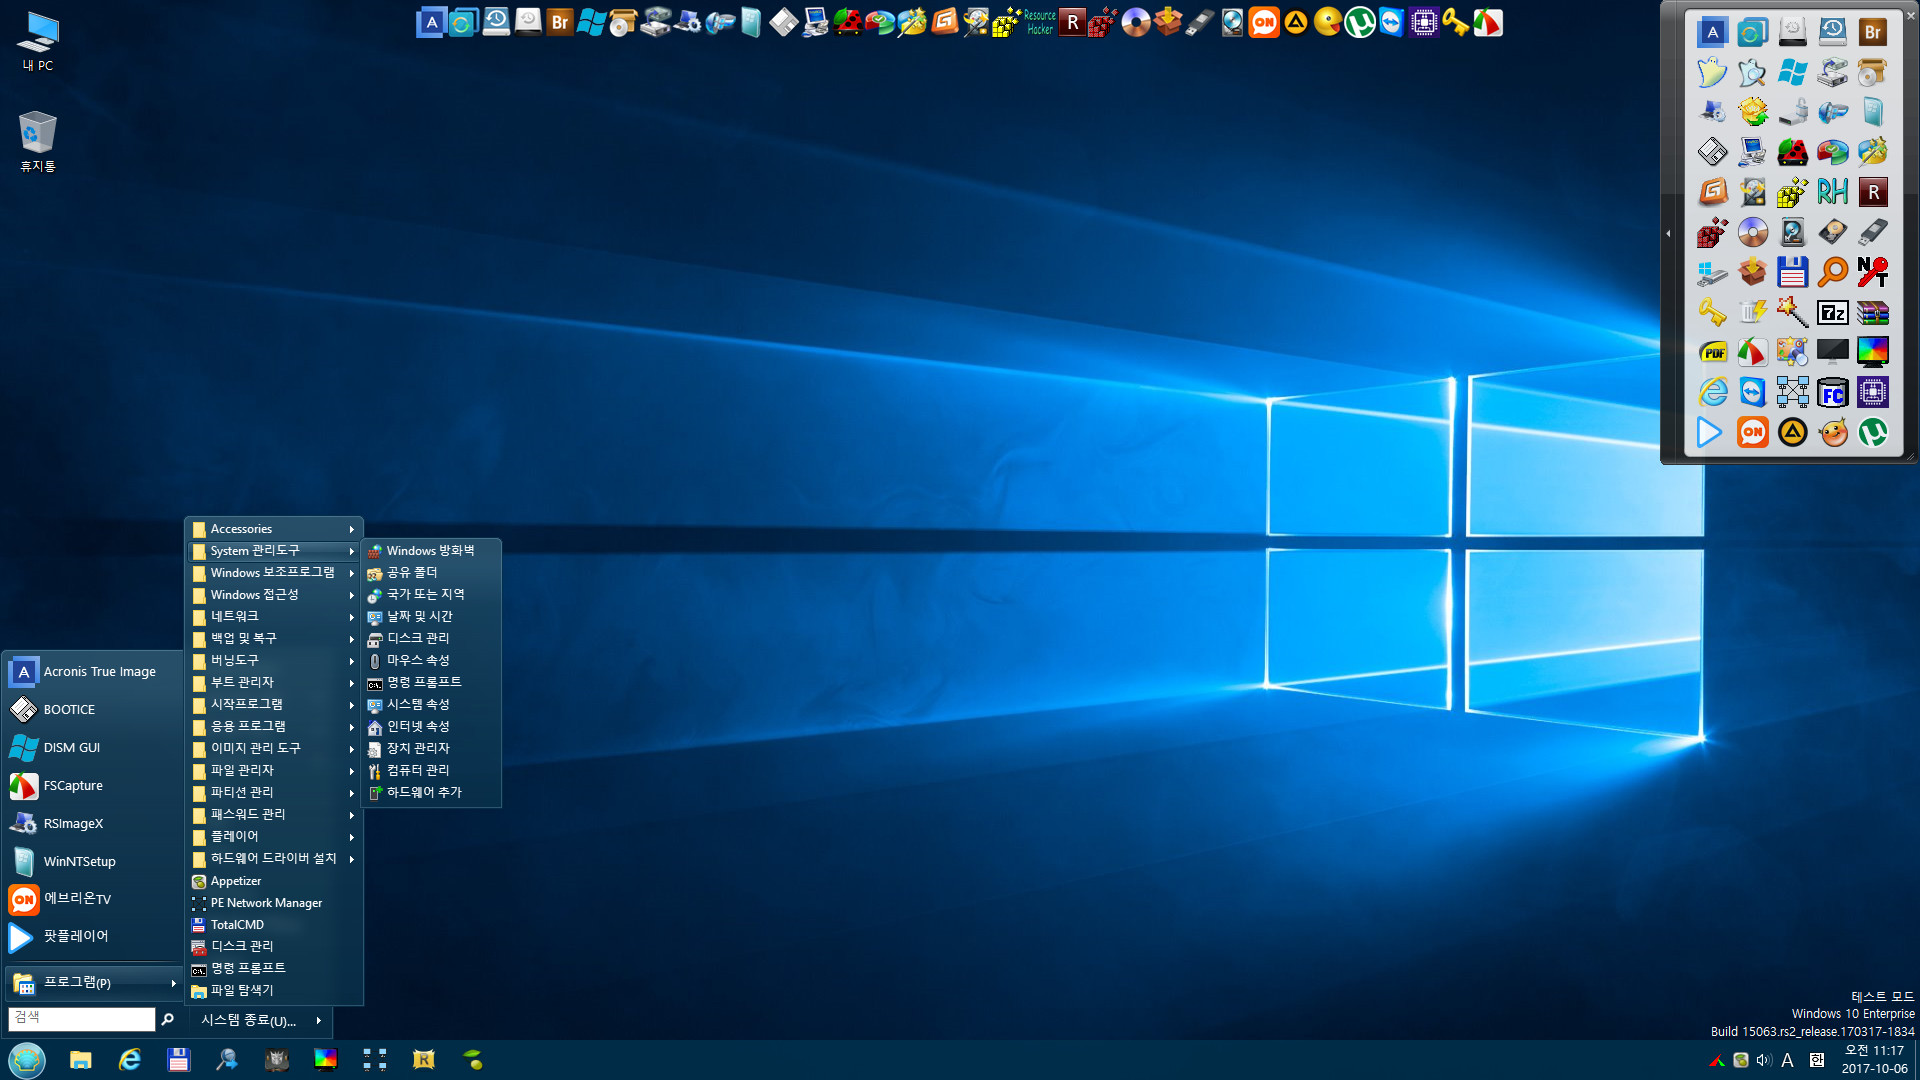Open the RH icon in side panel
This screenshot has height=1080, width=1920.
pos(1832,192)
